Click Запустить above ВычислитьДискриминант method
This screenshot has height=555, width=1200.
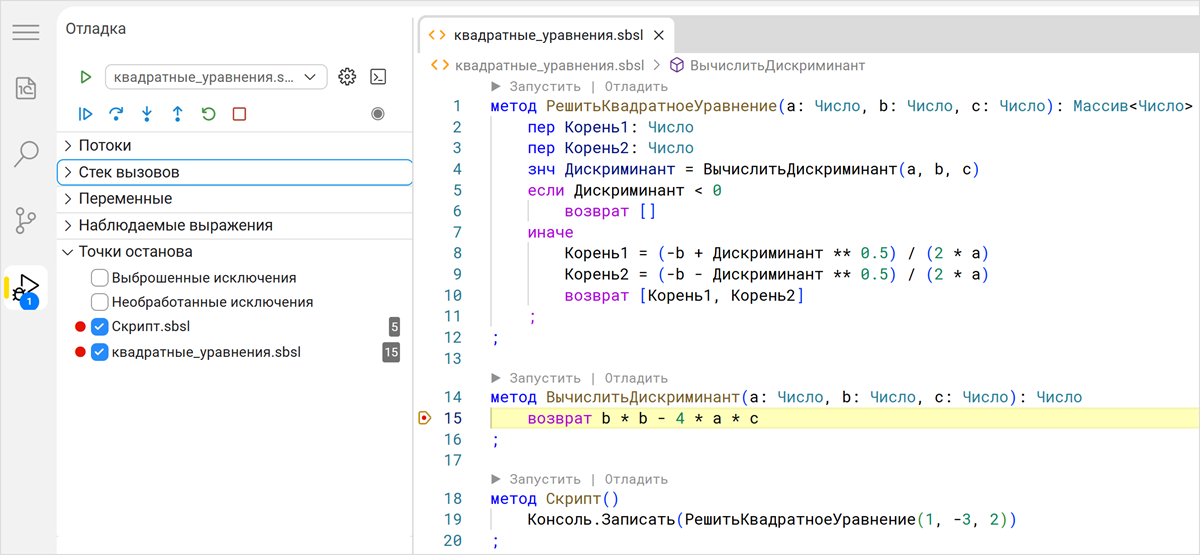[545, 378]
